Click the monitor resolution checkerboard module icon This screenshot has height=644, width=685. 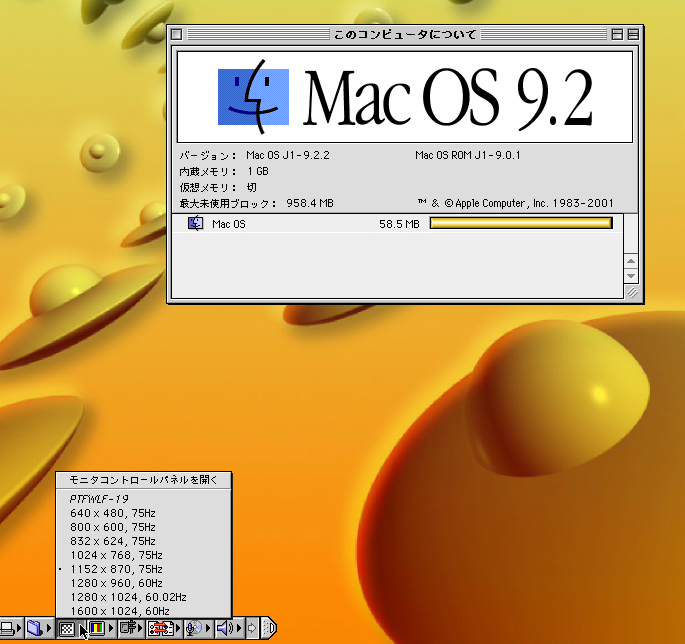(66, 629)
